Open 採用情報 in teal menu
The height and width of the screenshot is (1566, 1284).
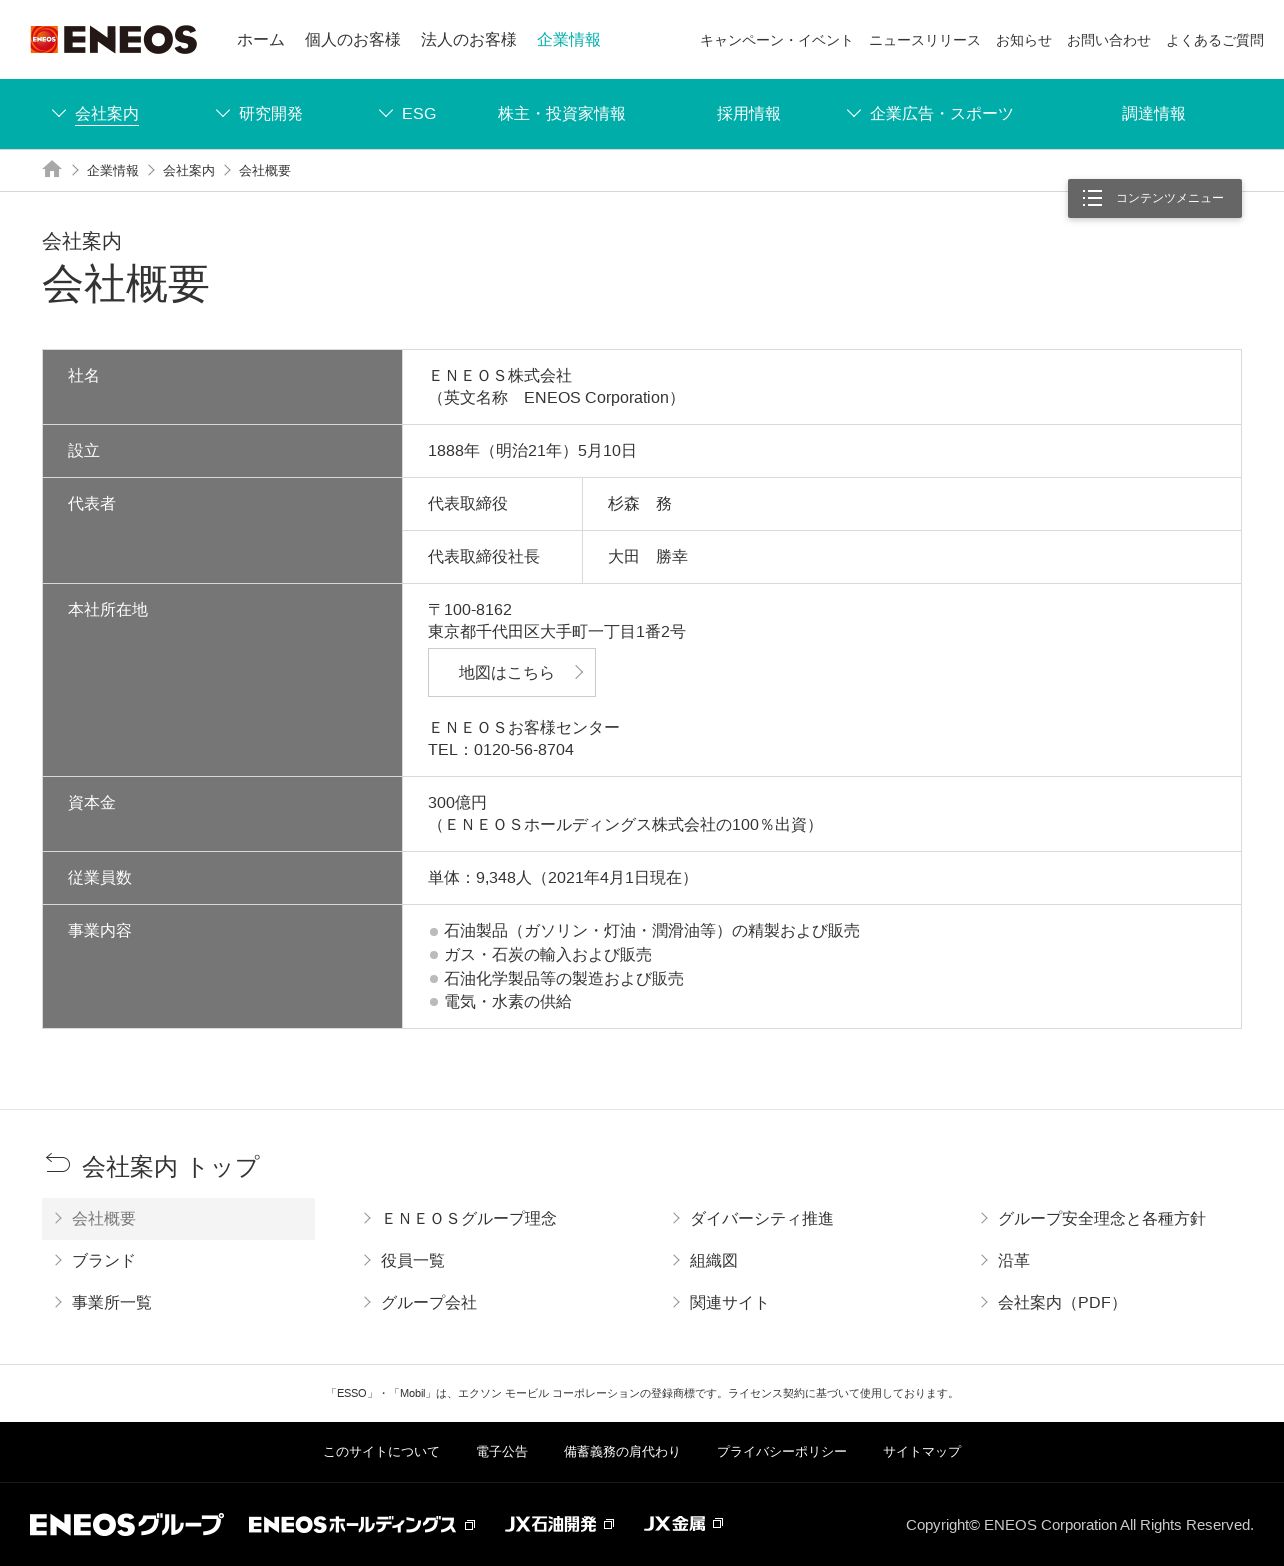pyautogui.click(x=749, y=114)
